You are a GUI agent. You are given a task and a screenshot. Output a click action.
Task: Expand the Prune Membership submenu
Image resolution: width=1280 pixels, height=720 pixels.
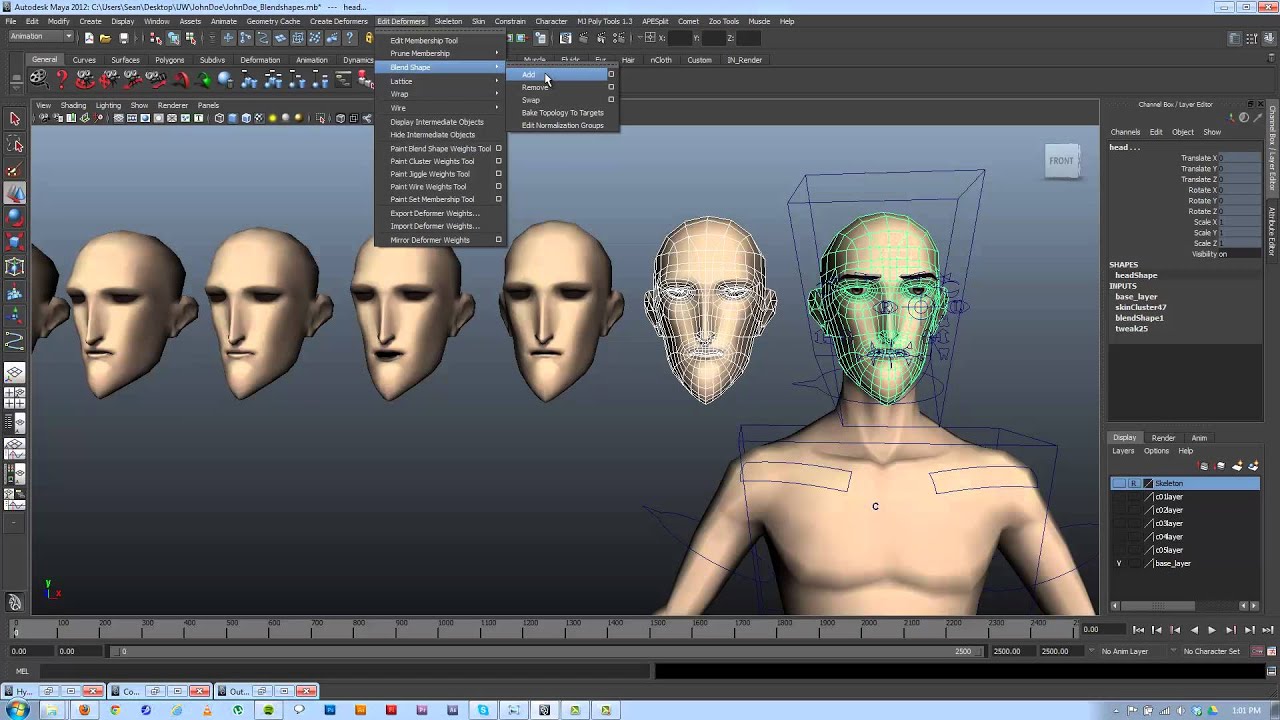click(x=440, y=53)
